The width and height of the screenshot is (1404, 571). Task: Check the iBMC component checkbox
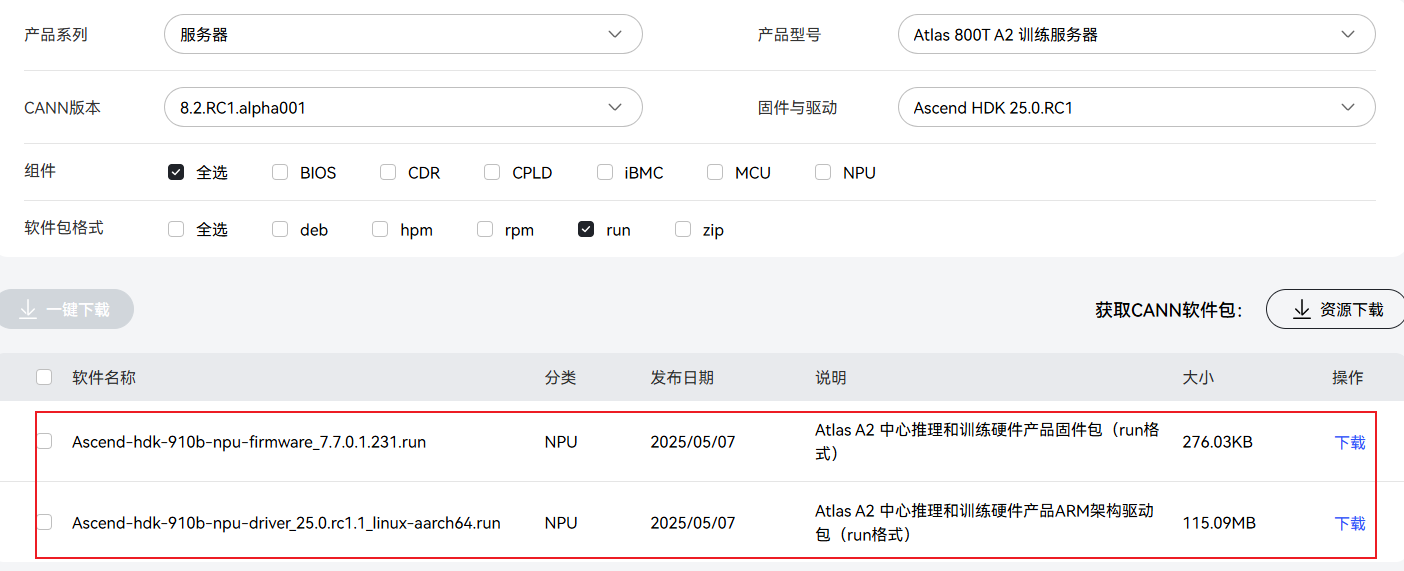605,172
